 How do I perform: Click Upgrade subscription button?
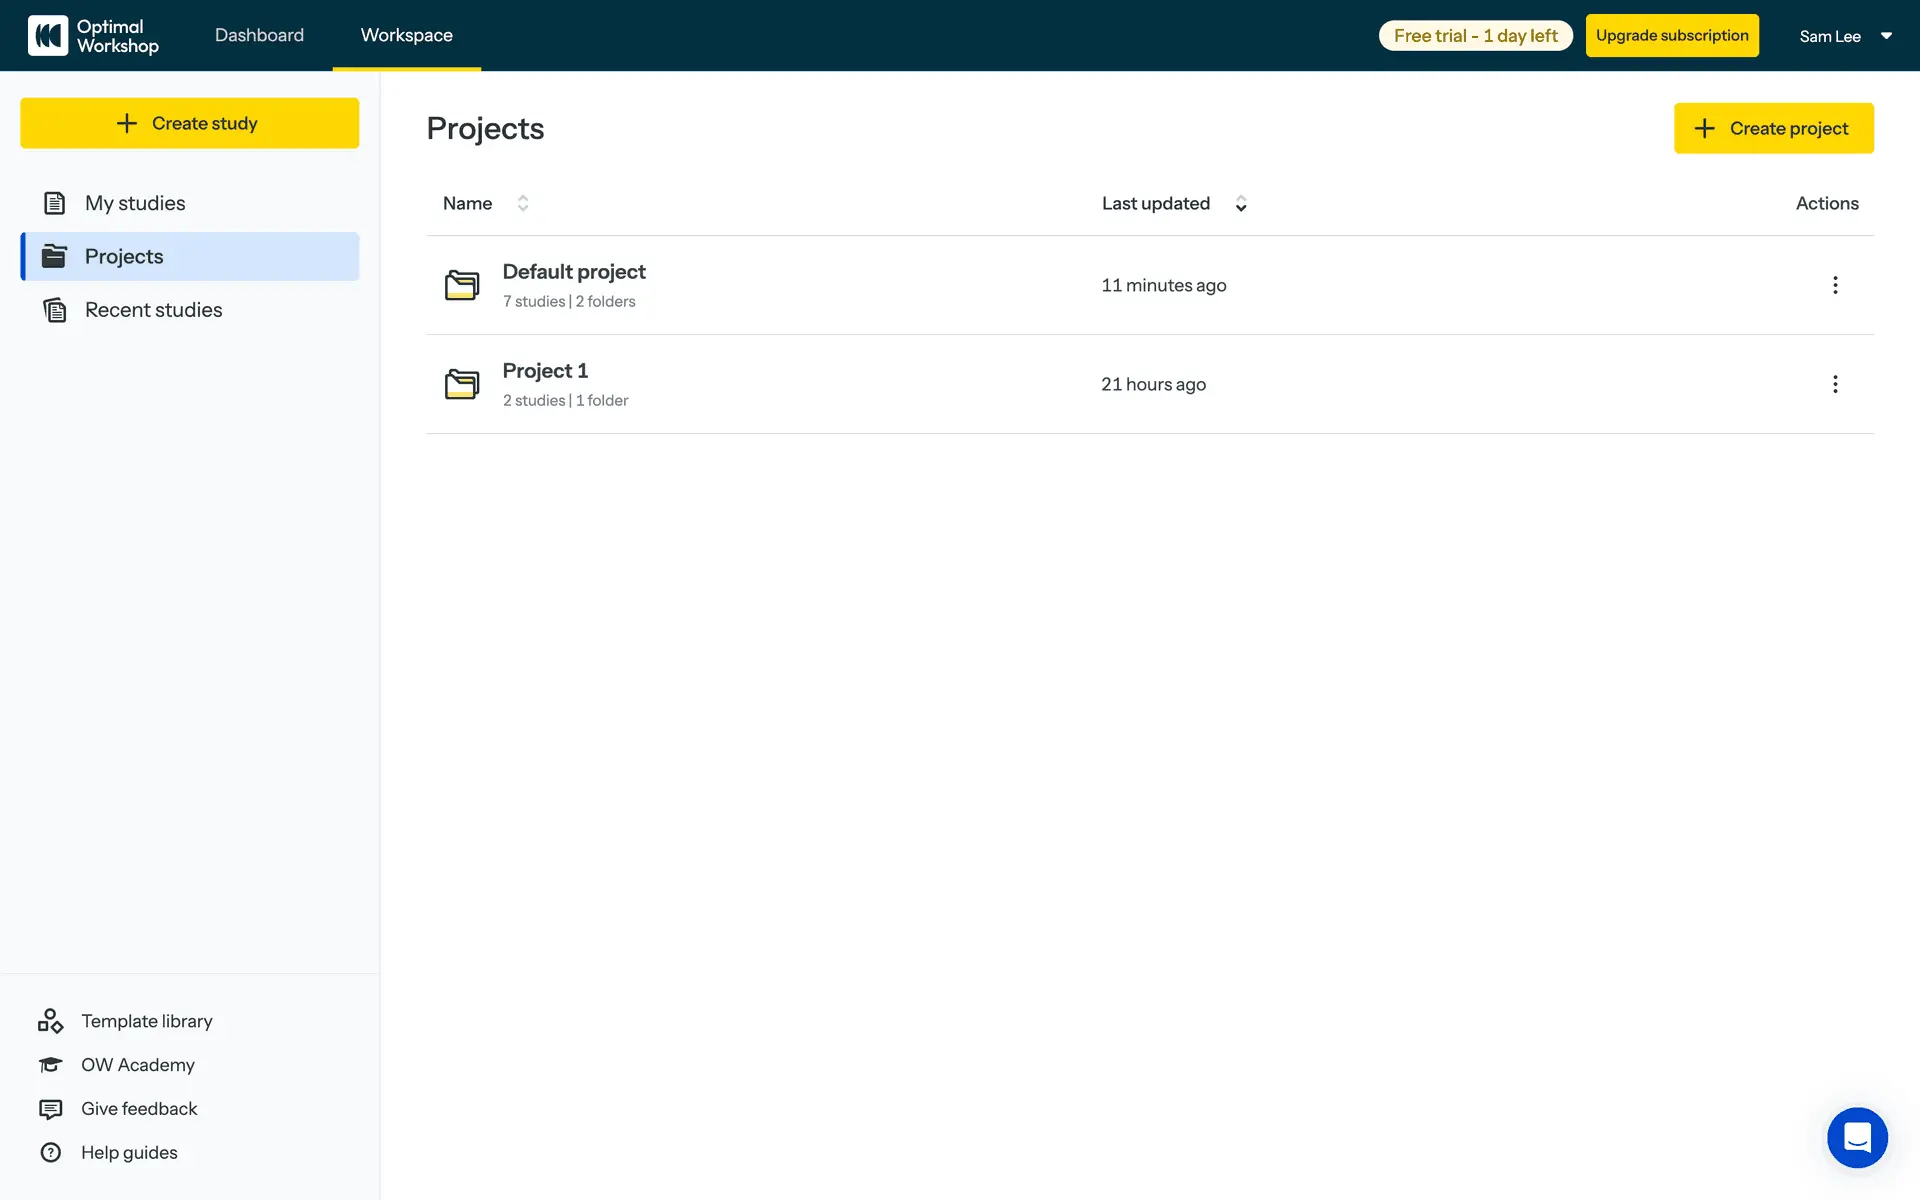point(1671,36)
